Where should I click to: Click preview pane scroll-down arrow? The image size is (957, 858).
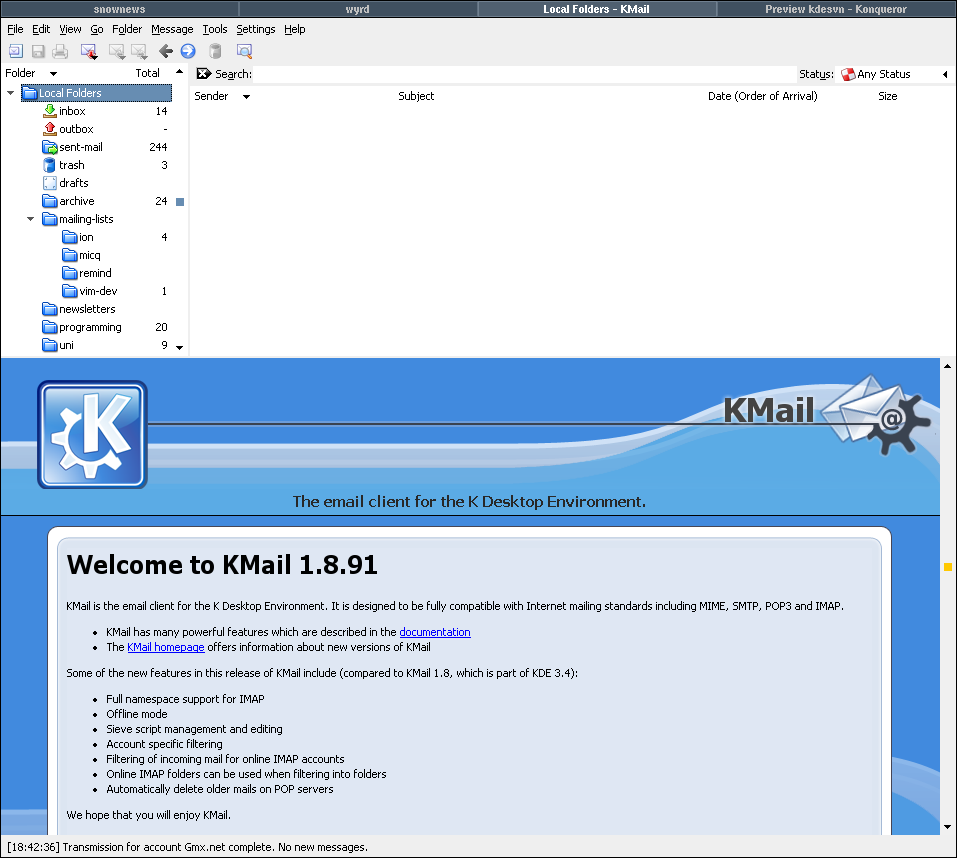click(x=947, y=827)
